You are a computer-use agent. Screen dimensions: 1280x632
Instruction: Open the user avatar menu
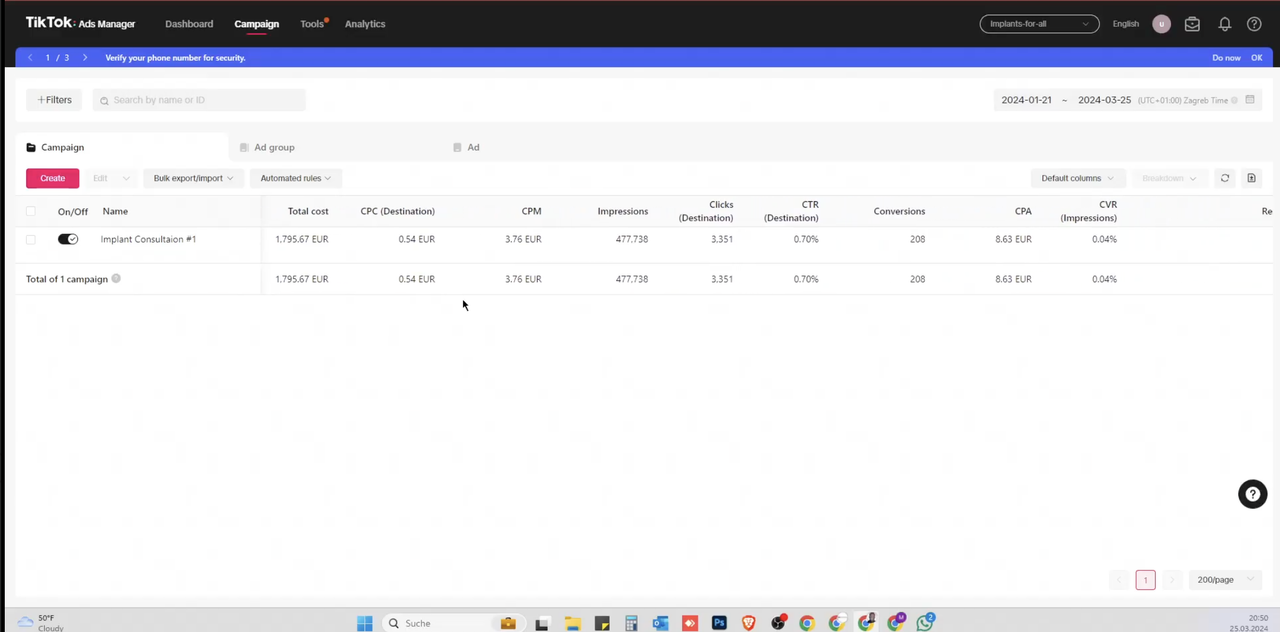[1161, 24]
